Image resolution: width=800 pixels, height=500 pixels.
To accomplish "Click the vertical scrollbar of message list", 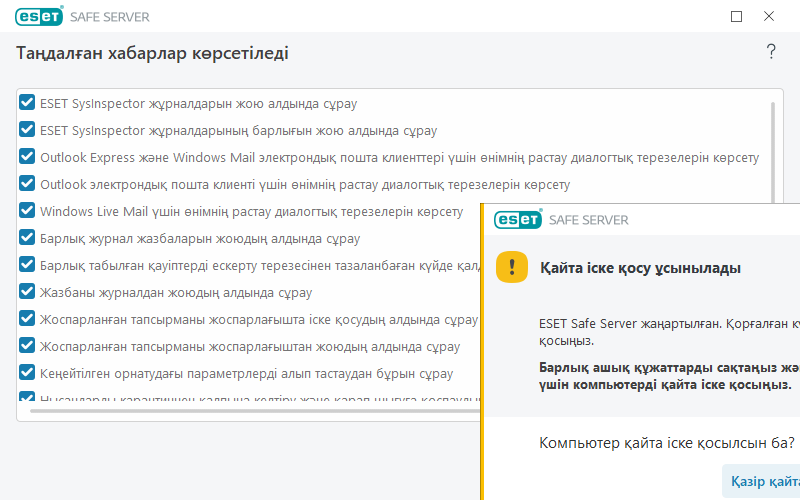I will (773, 153).
